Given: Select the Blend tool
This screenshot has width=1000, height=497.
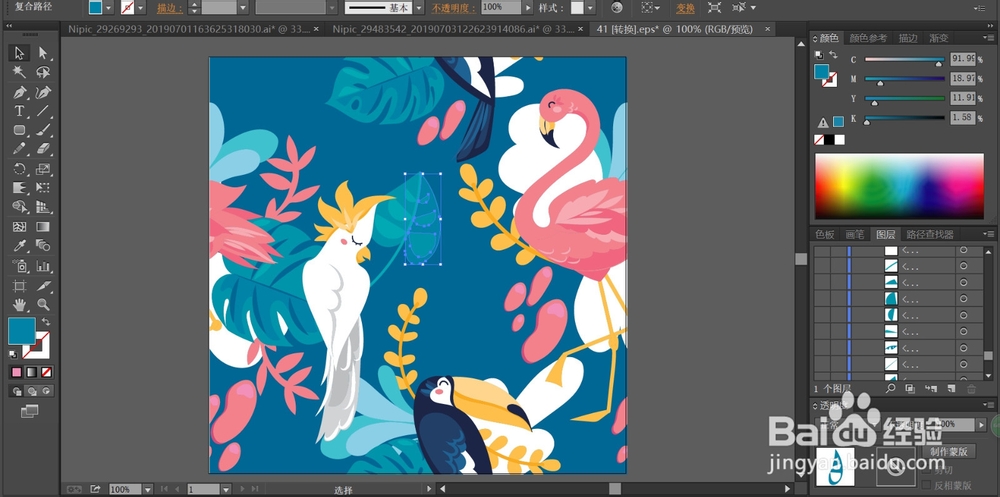Looking at the screenshot, I should 43,246.
